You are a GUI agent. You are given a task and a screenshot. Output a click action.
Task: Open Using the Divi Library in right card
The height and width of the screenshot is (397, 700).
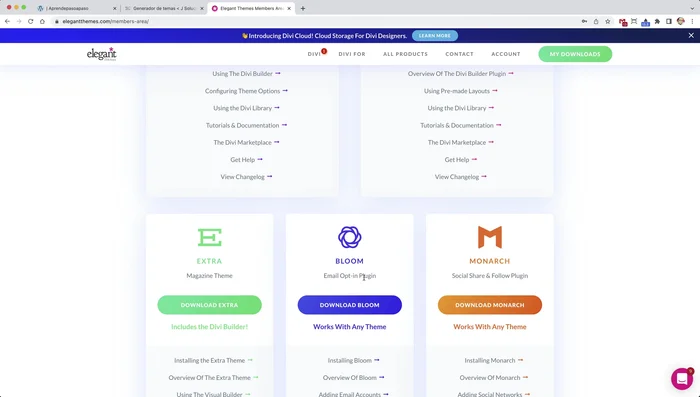coord(460,108)
